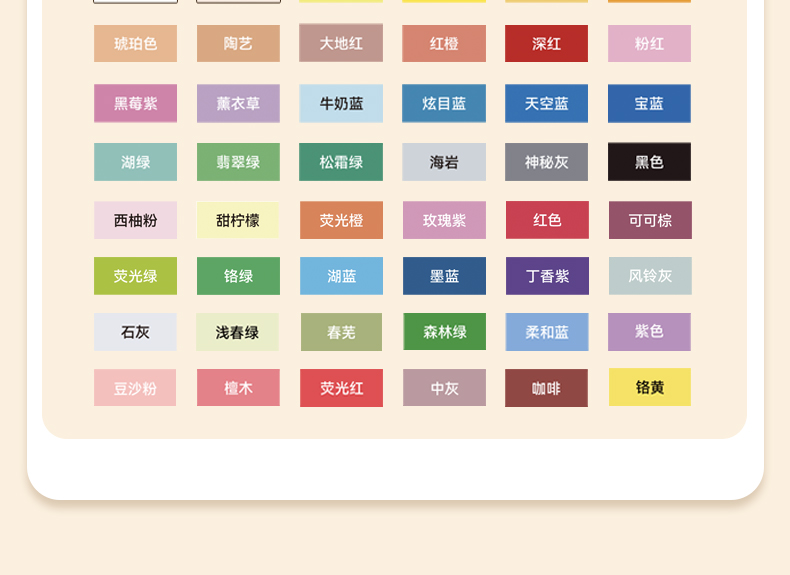Pick the 森林绿 forest green swatch

pos(444,332)
